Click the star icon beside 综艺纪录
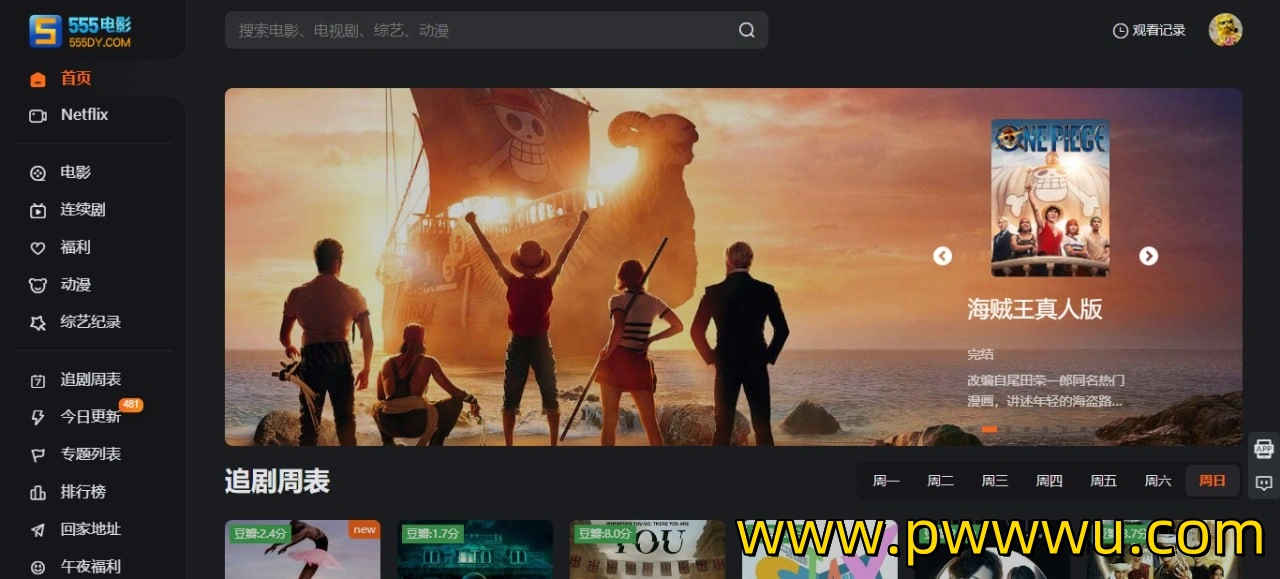Viewport: 1280px width, 579px height. pos(38,323)
